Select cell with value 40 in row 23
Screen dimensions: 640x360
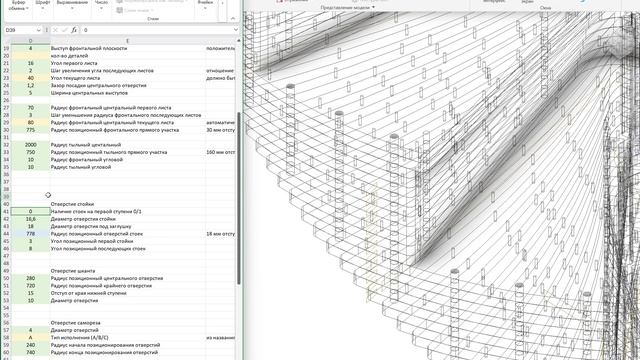[30, 78]
